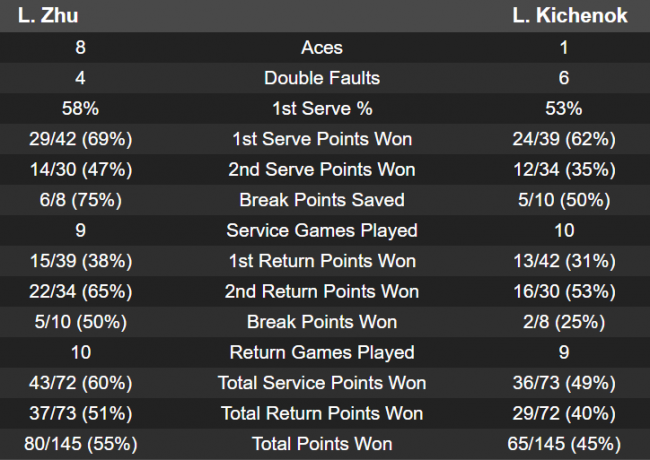
Task: Click the Break Points Saved label
Action: coord(322,200)
